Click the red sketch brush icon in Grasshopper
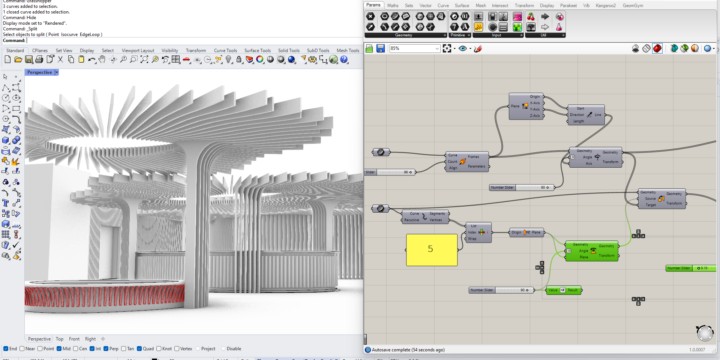 pos(477,48)
